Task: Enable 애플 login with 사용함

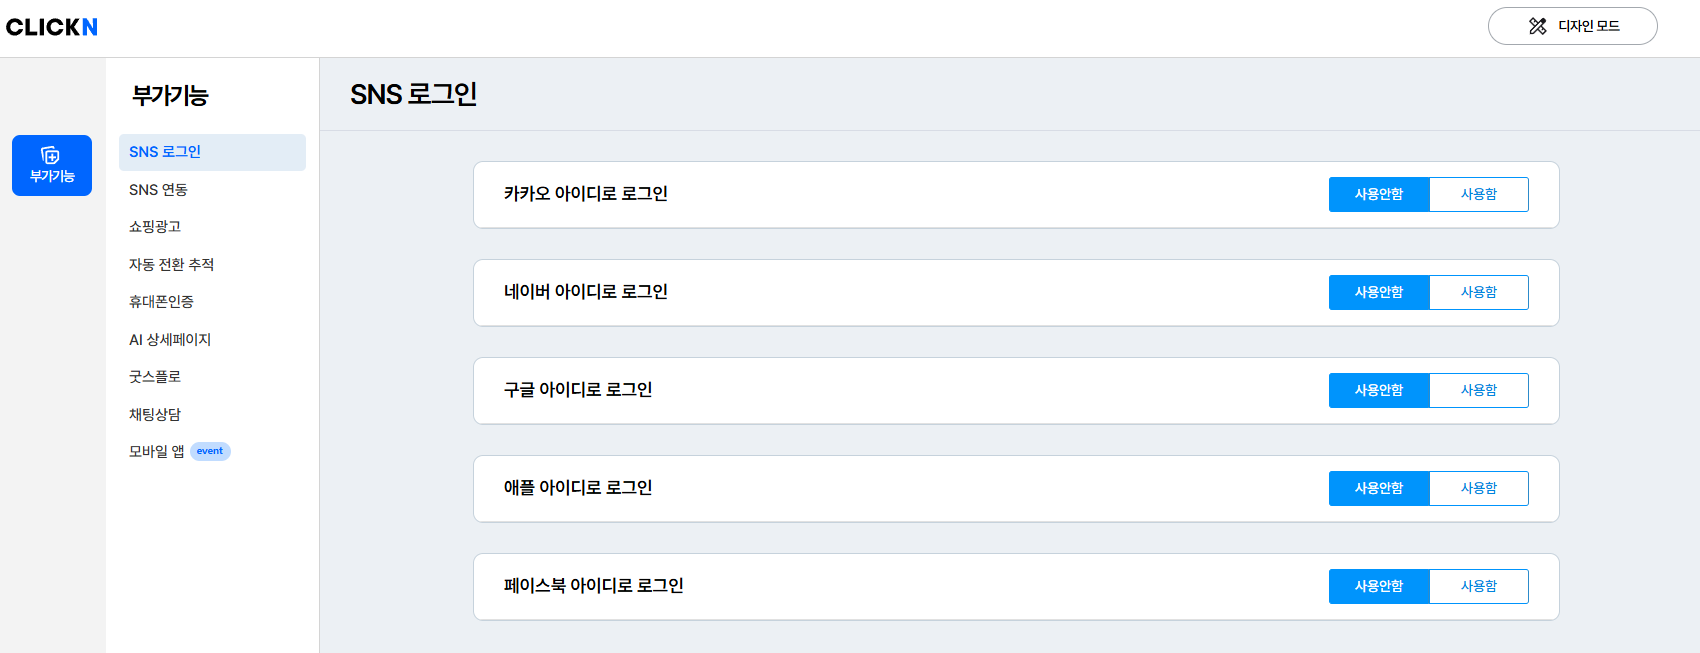Action: tap(1478, 489)
